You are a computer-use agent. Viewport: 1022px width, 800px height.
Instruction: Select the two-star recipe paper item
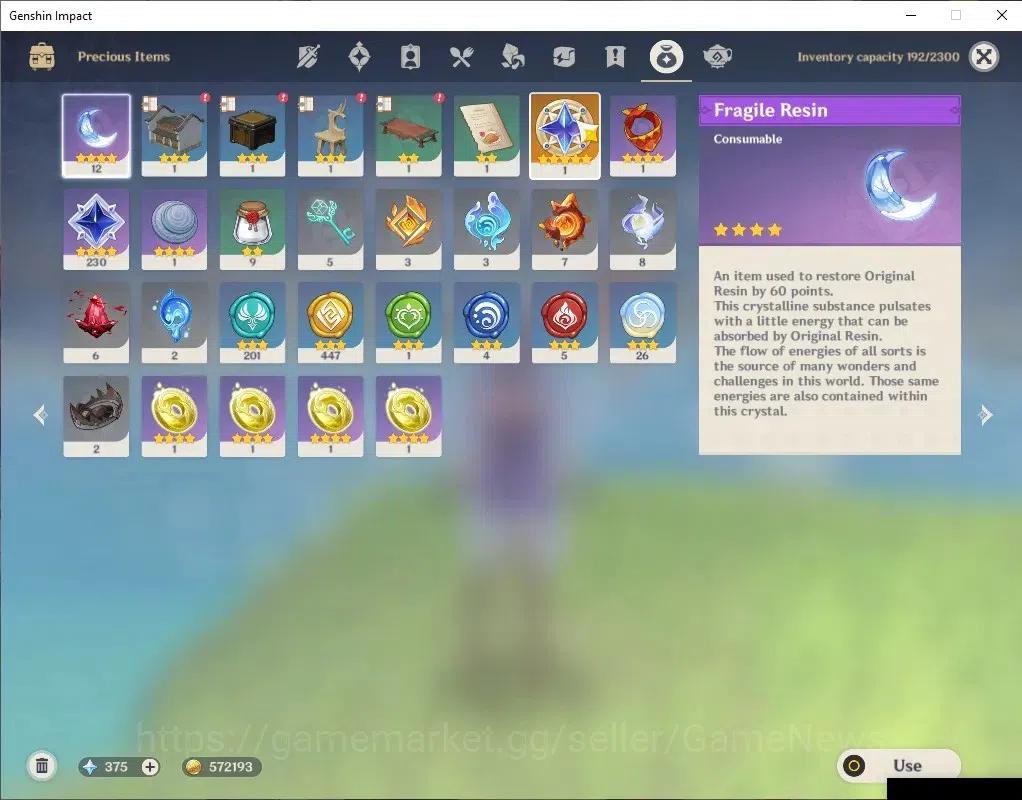(487, 136)
